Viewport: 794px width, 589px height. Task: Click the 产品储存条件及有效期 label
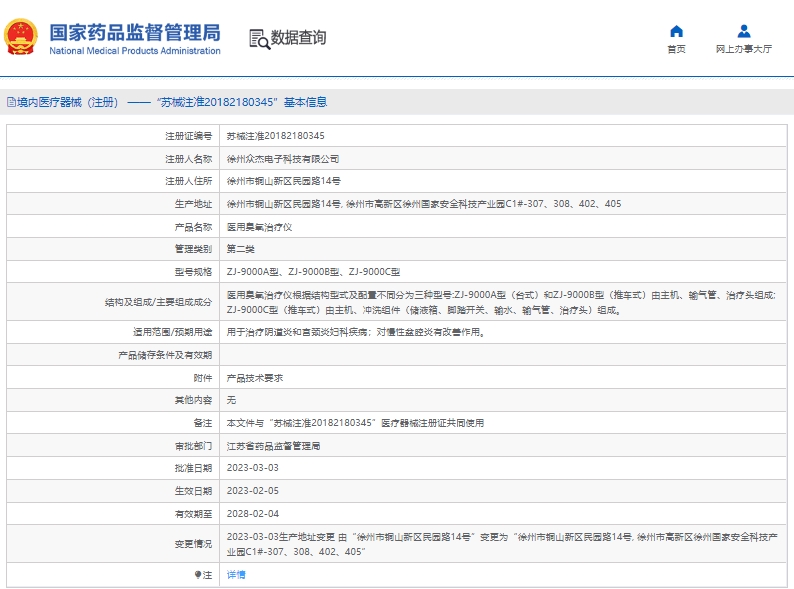point(165,355)
